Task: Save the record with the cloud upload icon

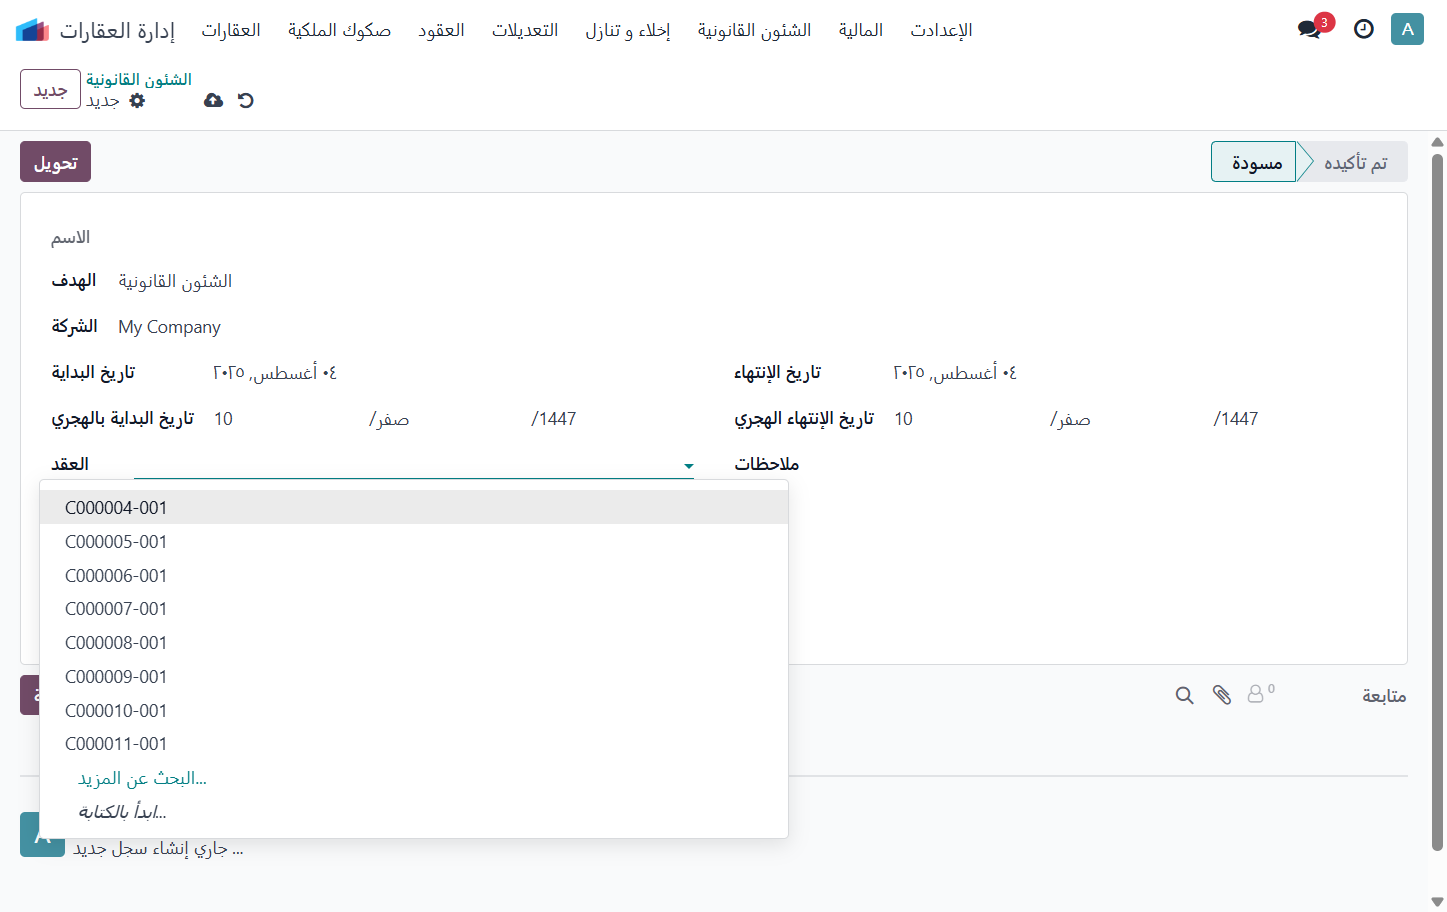Action: 213,100
